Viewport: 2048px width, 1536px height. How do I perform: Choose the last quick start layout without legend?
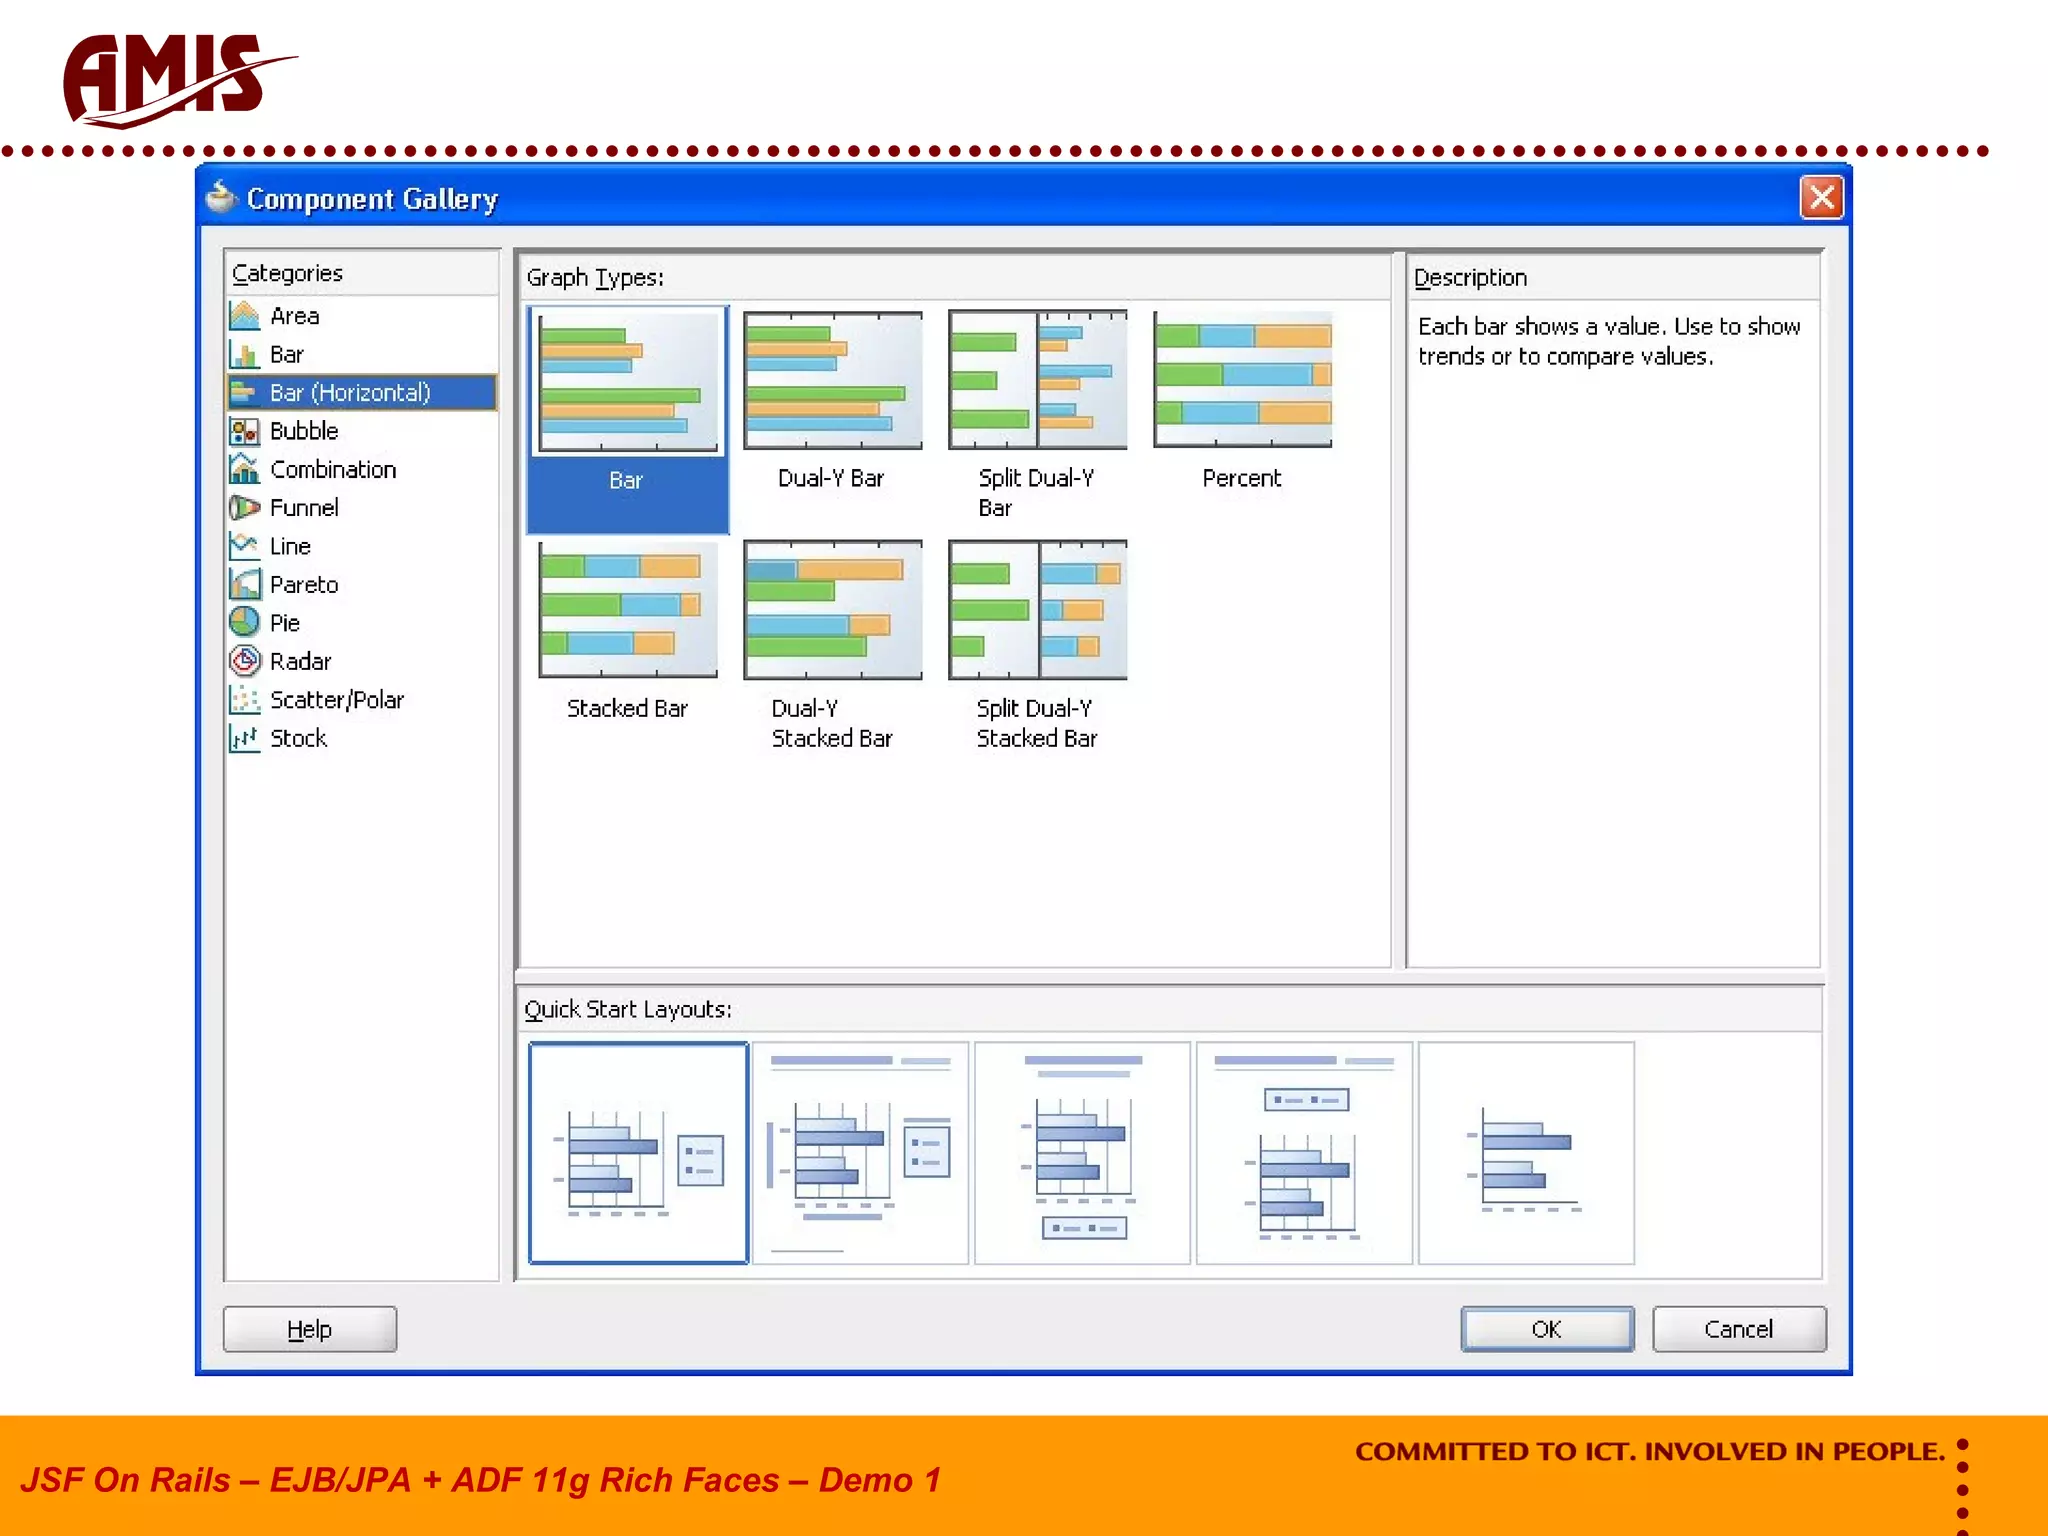pyautogui.click(x=1526, y=1153)
